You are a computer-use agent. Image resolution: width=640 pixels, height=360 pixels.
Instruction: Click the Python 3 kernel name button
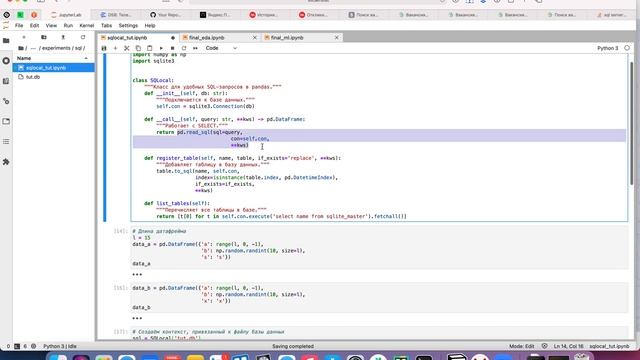pyautogui.click(x=607, y=48)
